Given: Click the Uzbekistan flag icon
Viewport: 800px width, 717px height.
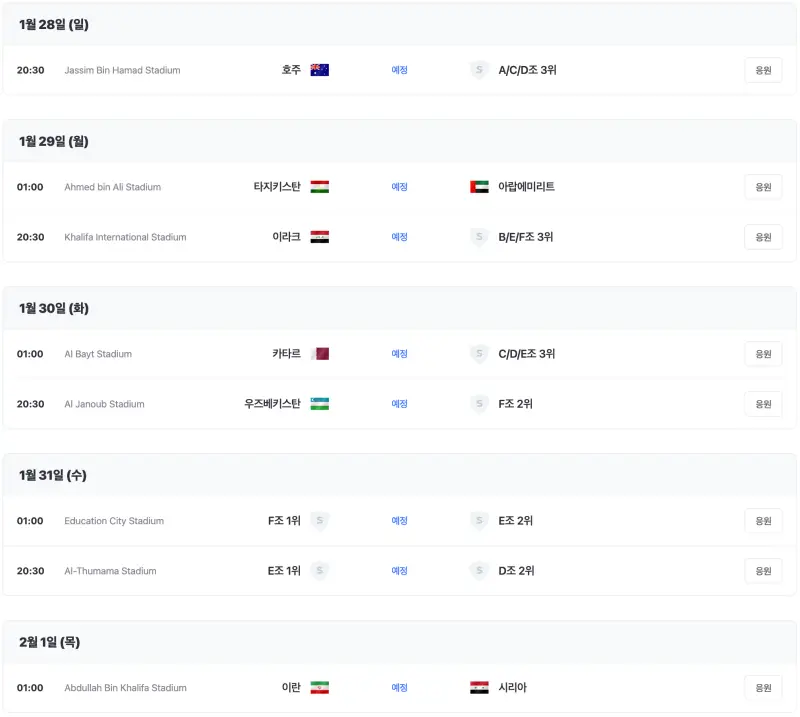Looking at the screenshot, I should click(319, 404).
